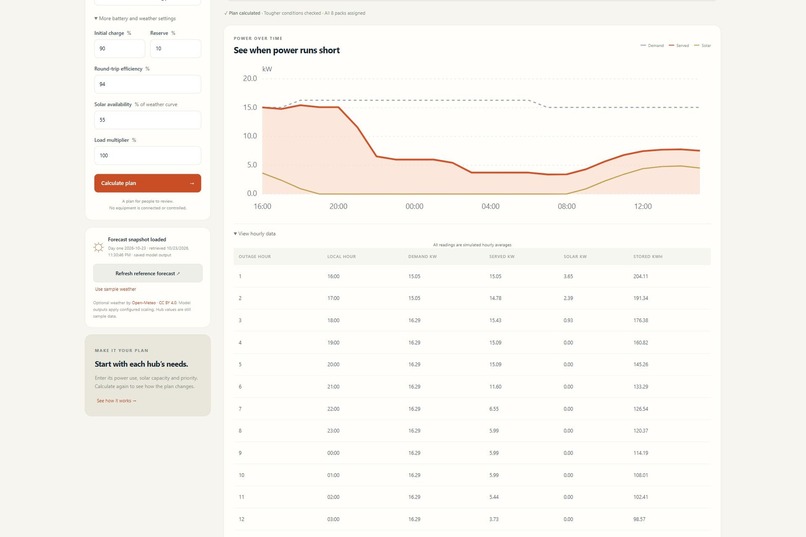Click stored value 204.11 in the table

coord(640,276)
